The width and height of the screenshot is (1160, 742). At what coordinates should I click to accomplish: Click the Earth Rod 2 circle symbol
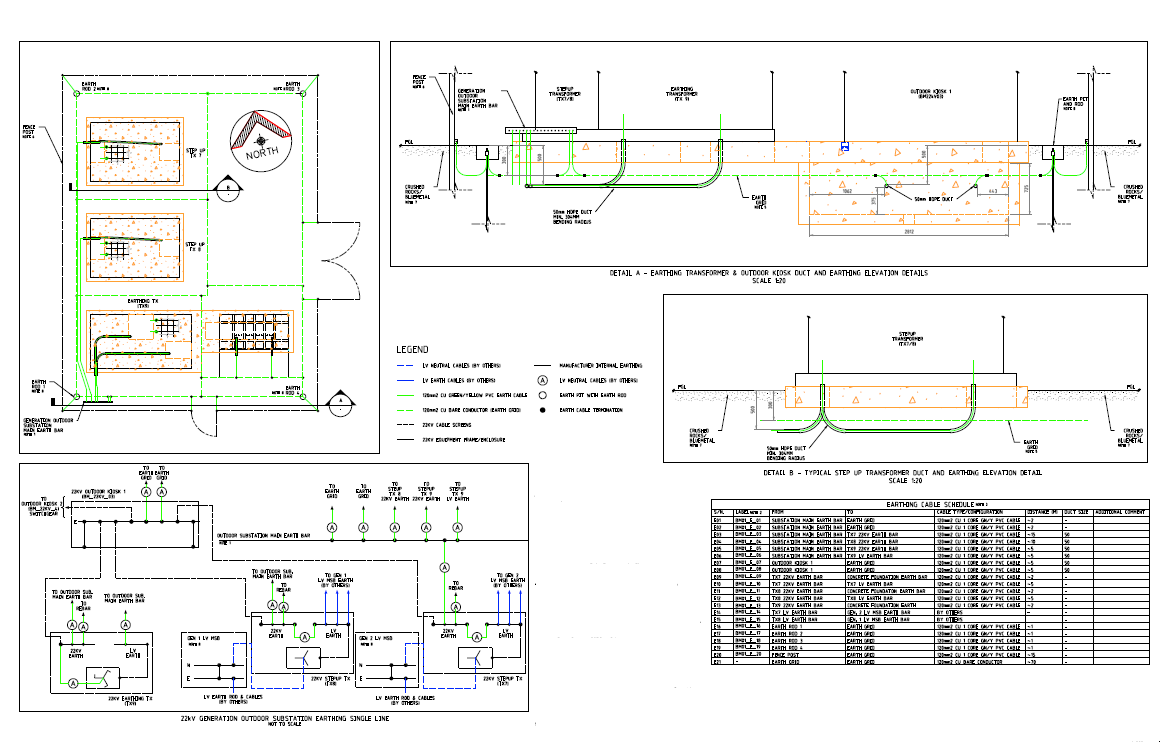[x=76, y=93]
